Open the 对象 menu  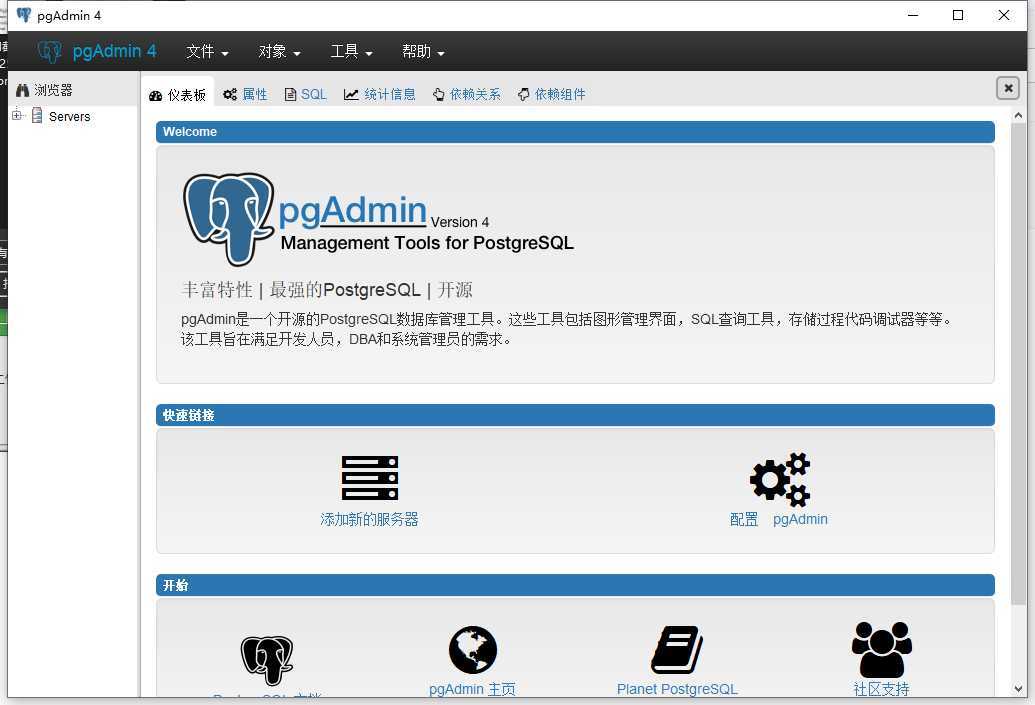click(x=279, y=51)
